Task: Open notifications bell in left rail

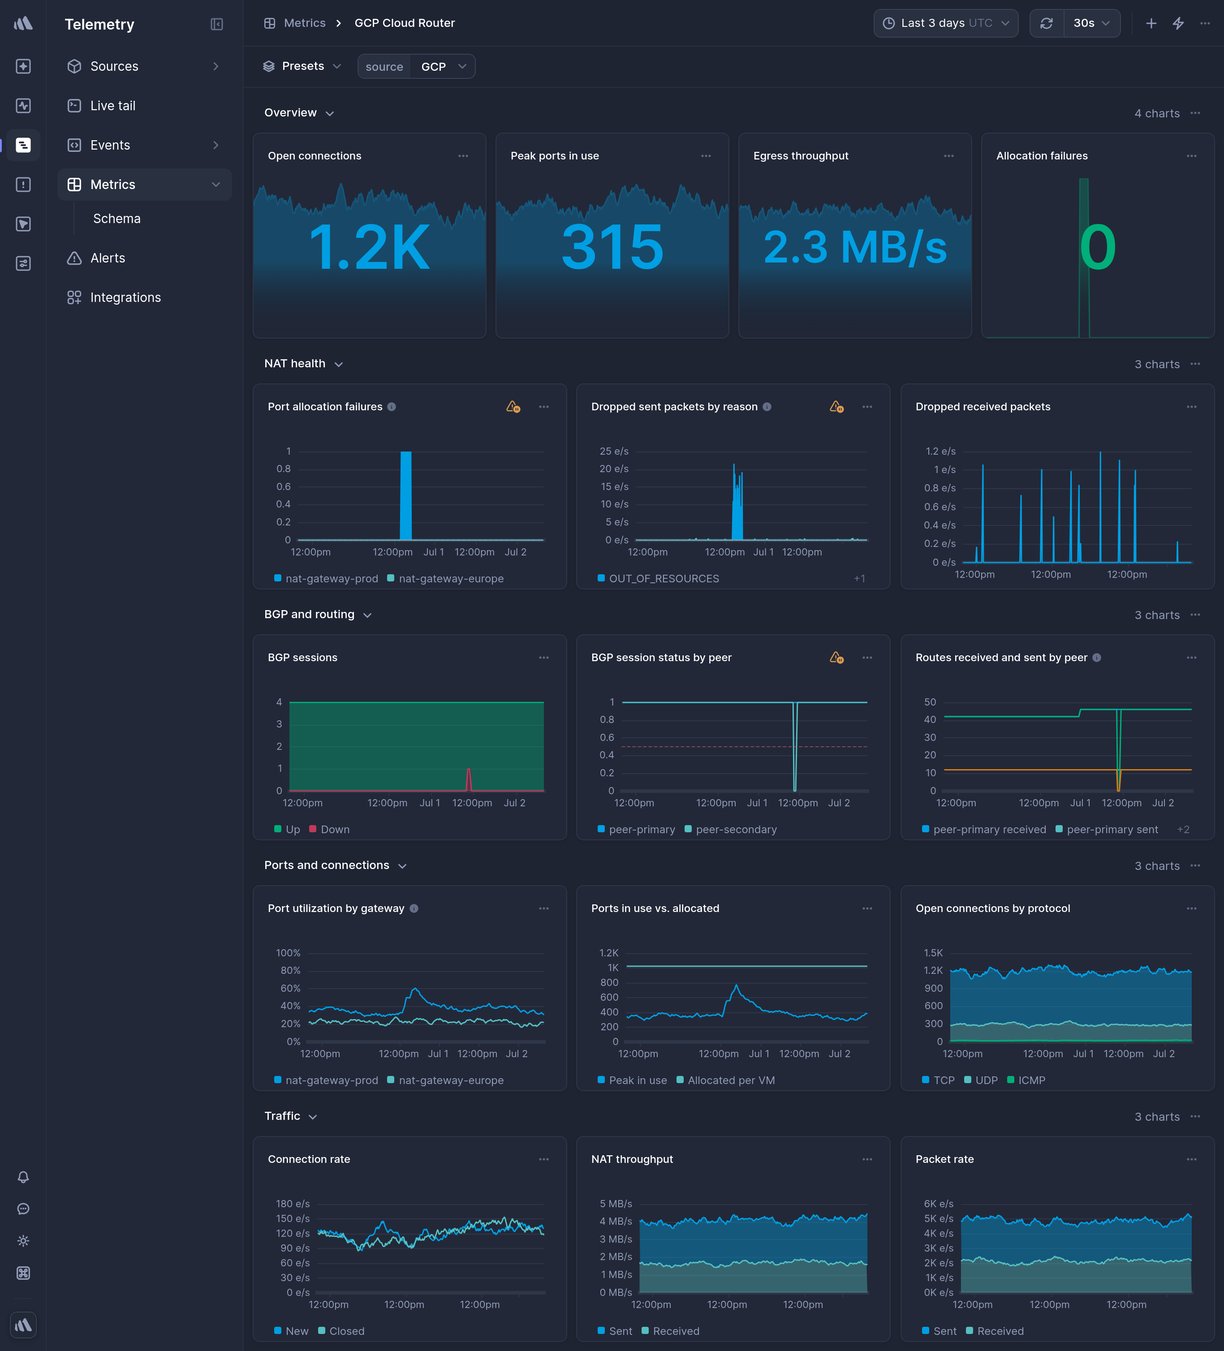Action: pyautogui.click(x=23, y=1177)
